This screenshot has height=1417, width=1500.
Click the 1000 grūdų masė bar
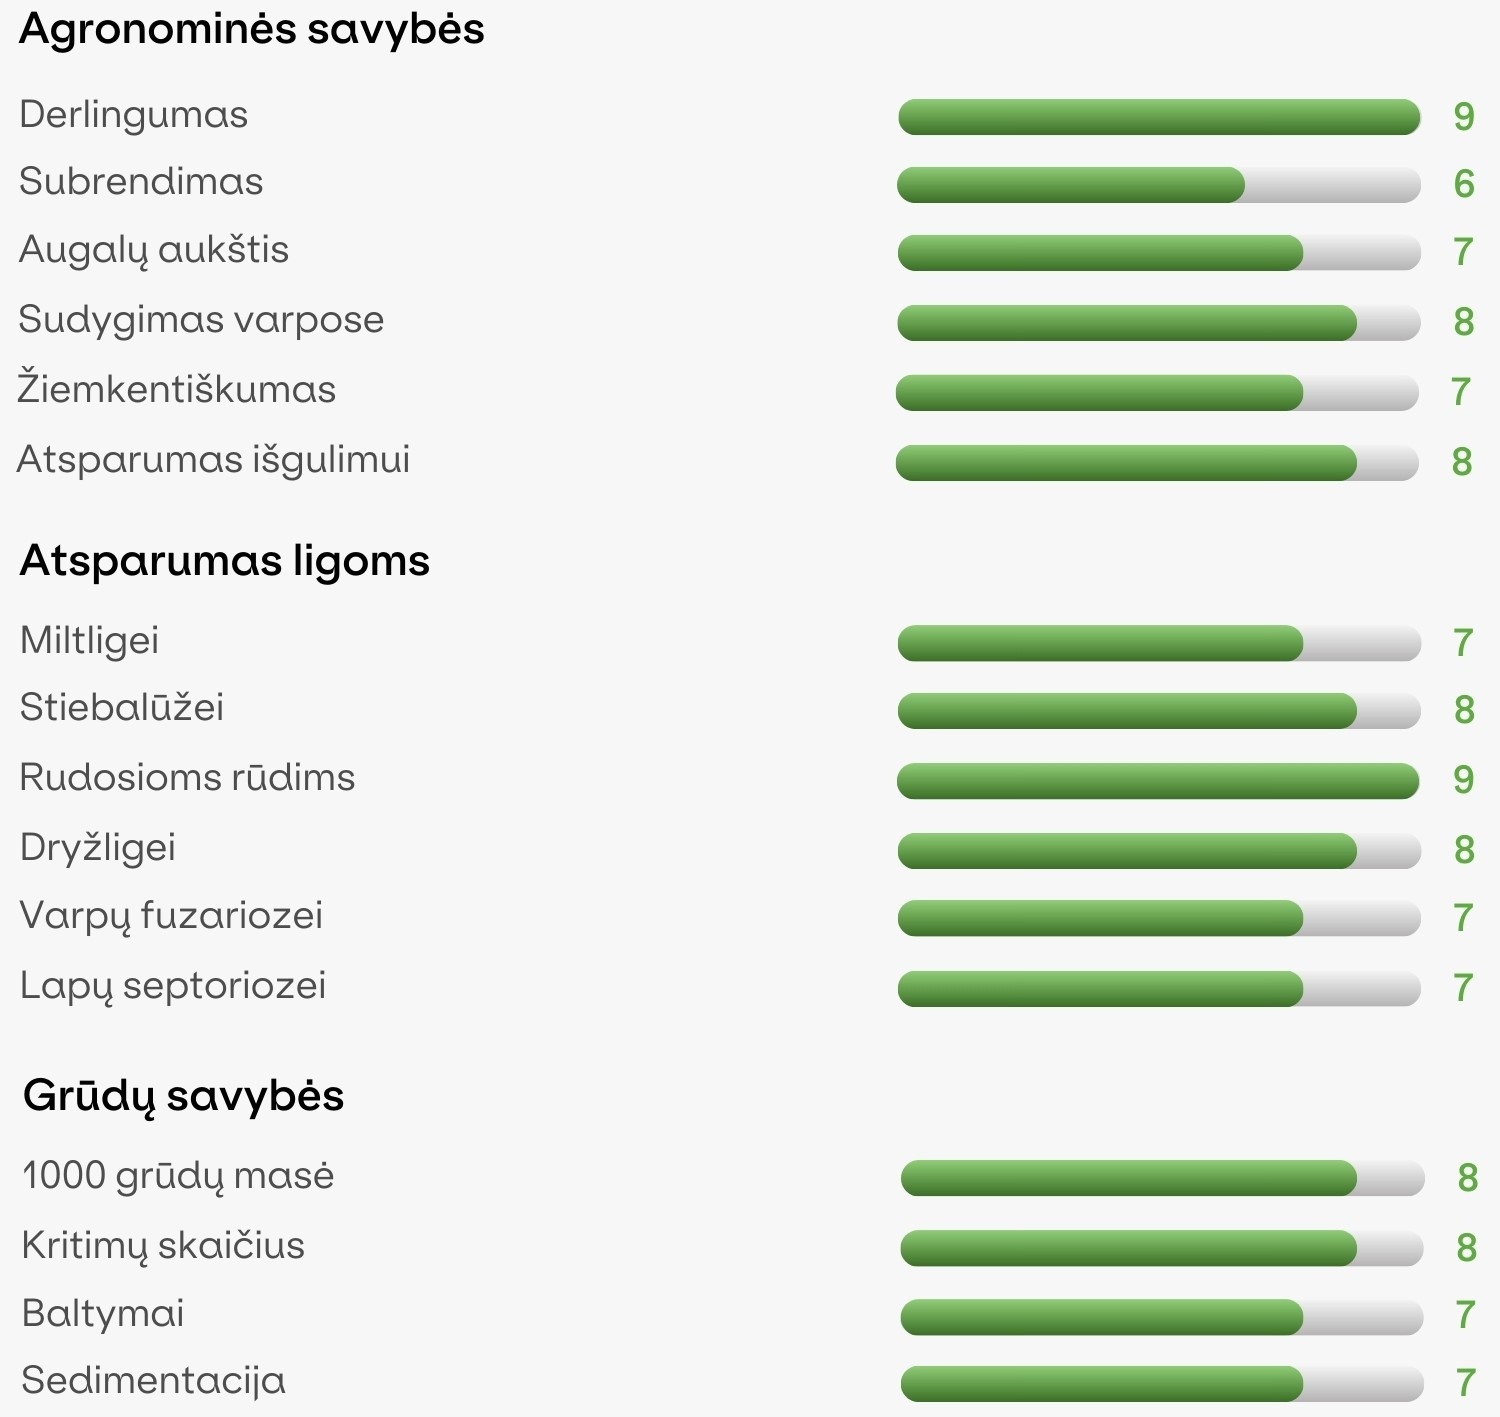(1162, 1178)
